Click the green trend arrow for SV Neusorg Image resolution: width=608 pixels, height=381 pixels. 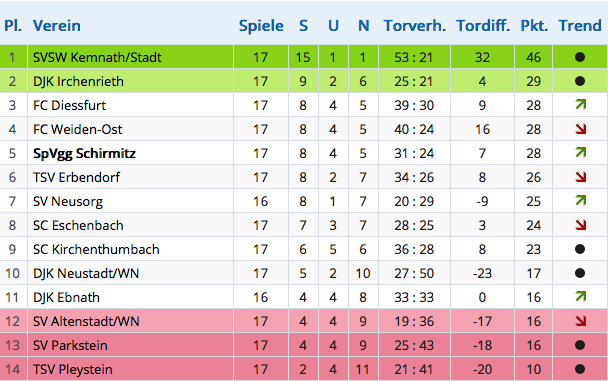(x=580, y=201)
